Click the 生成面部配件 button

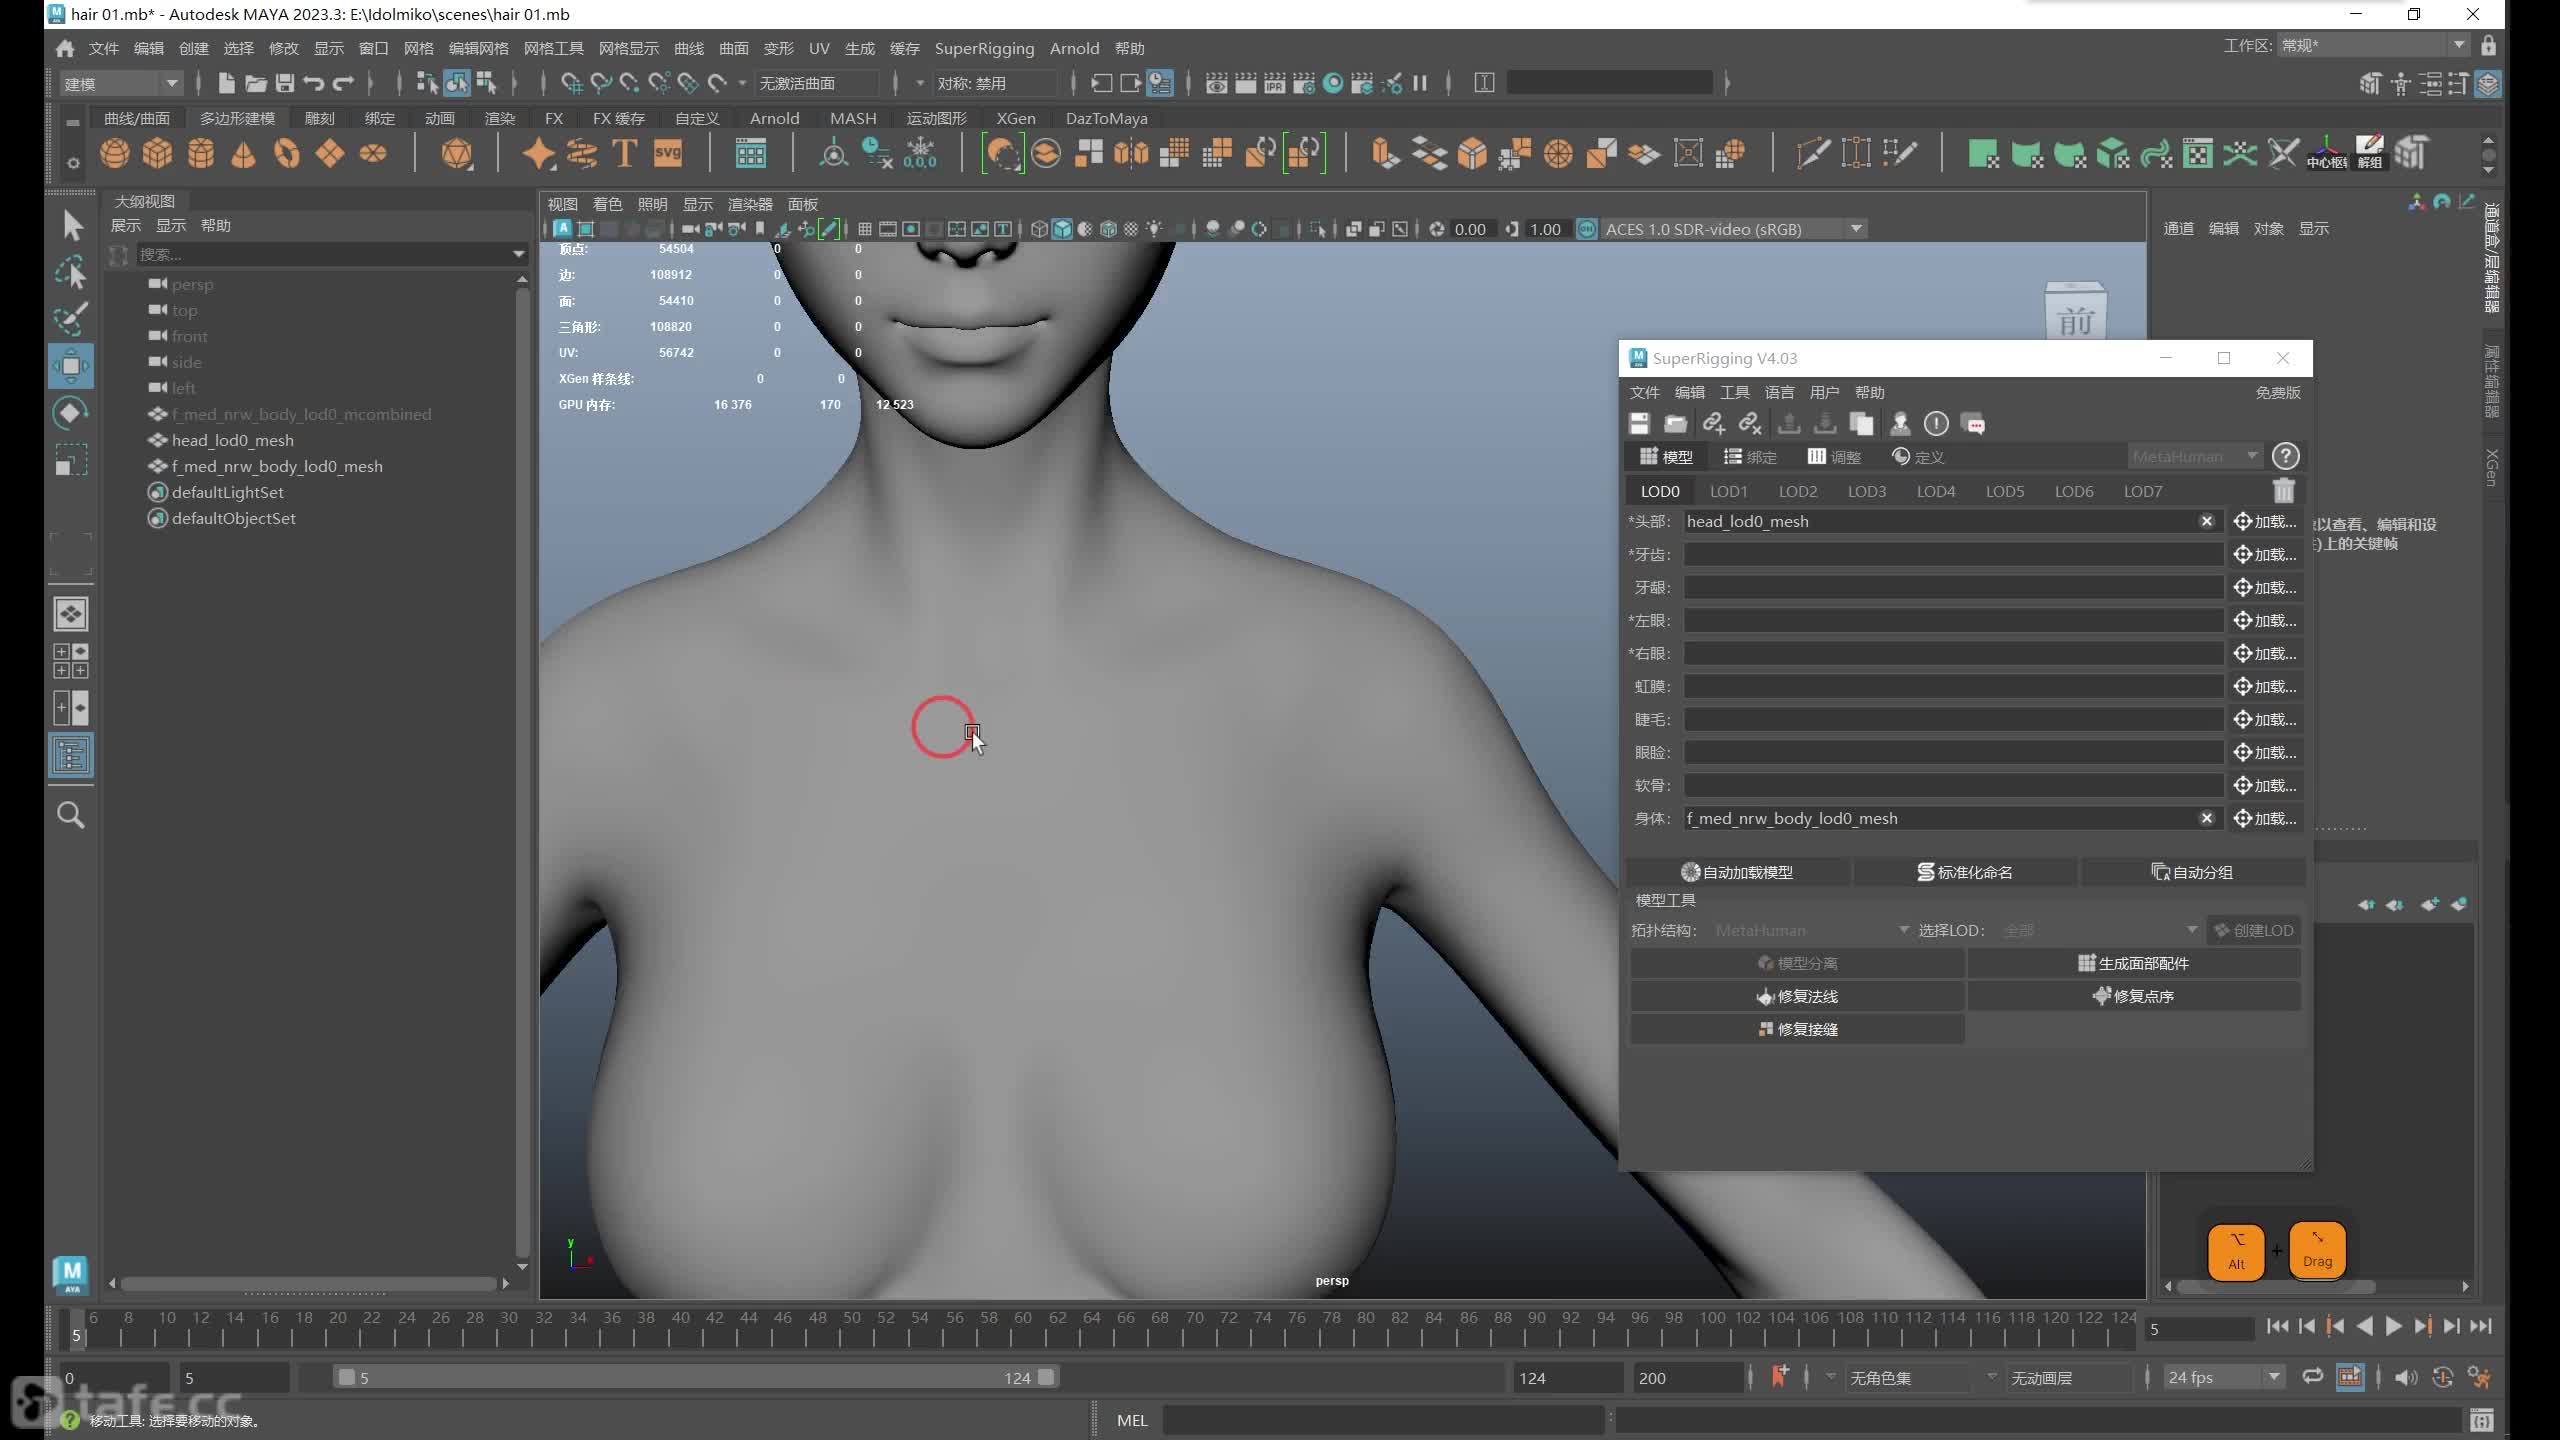click(2133, 963)
